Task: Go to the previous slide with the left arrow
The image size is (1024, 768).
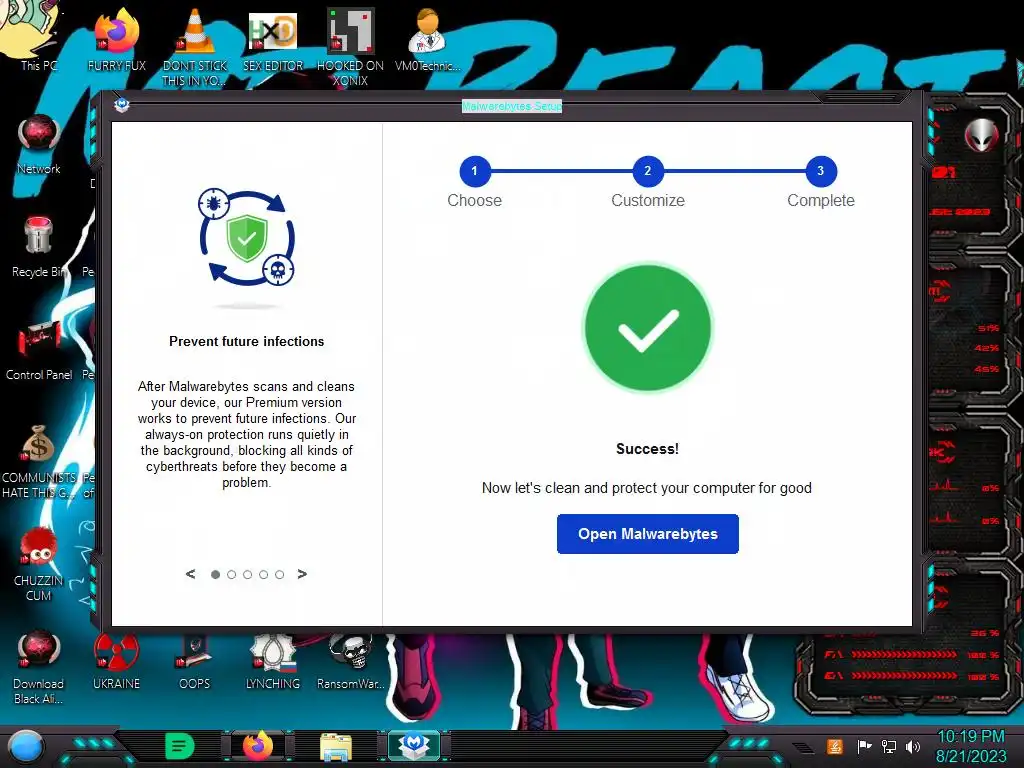Action: point(190,574)
